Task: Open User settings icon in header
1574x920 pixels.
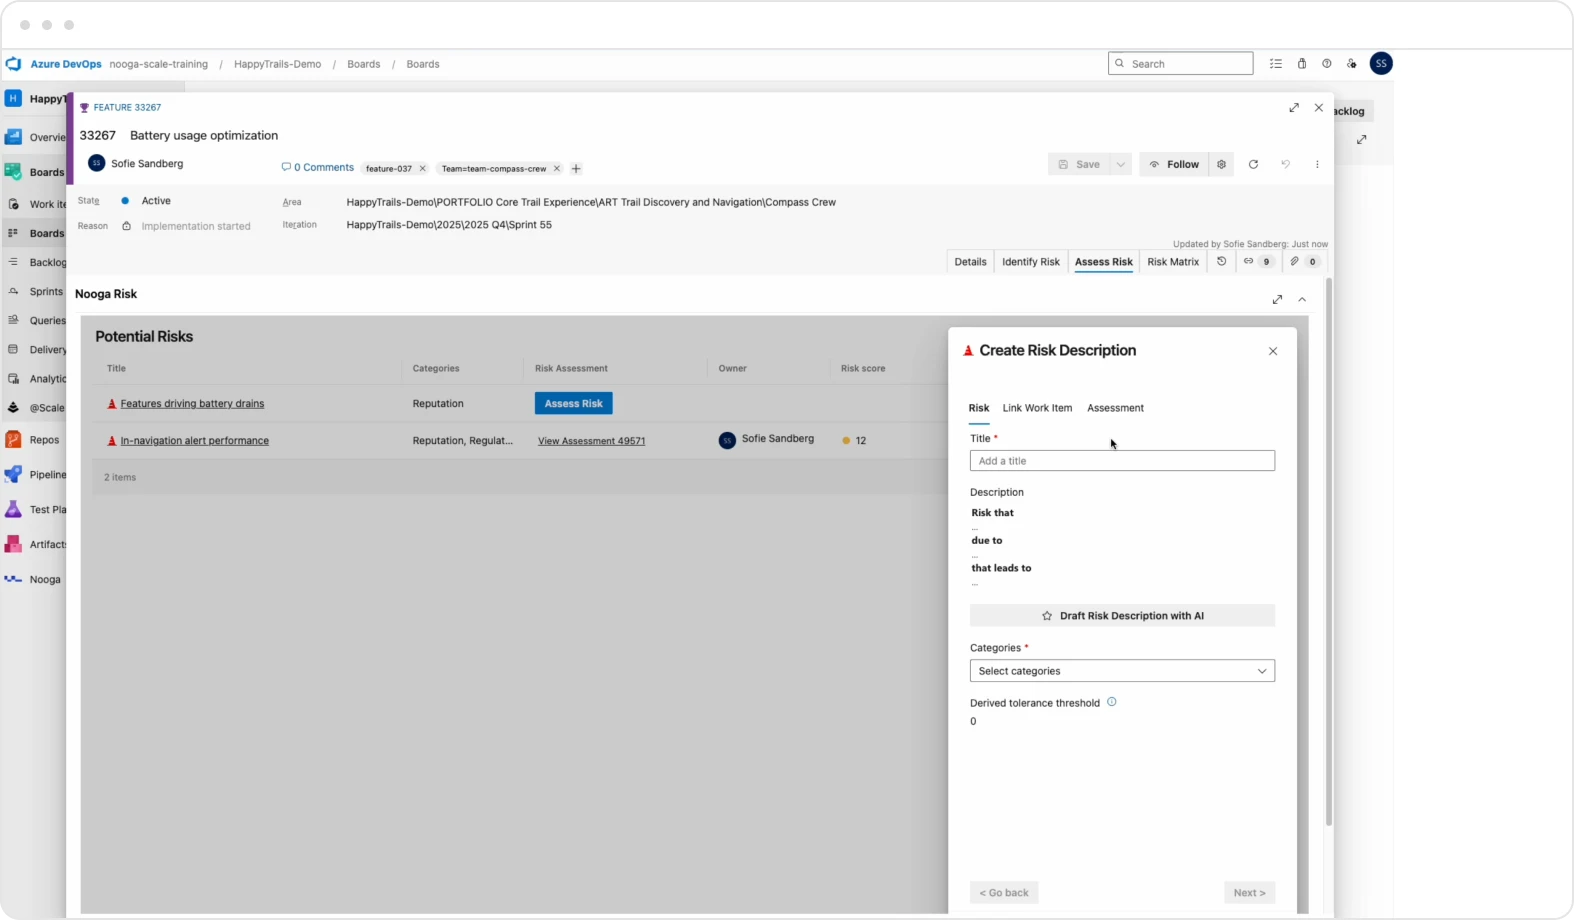Action: pyautogui.click(x=1352, y=64)
